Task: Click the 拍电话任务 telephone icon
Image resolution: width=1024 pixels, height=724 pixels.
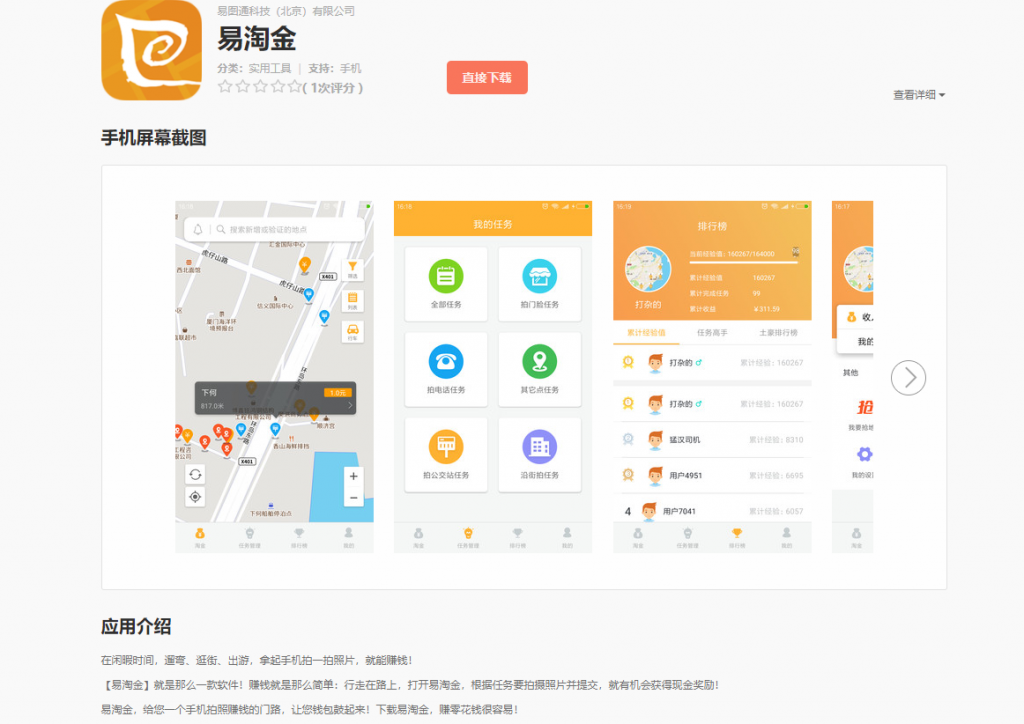Action: (x=446, y=361)
